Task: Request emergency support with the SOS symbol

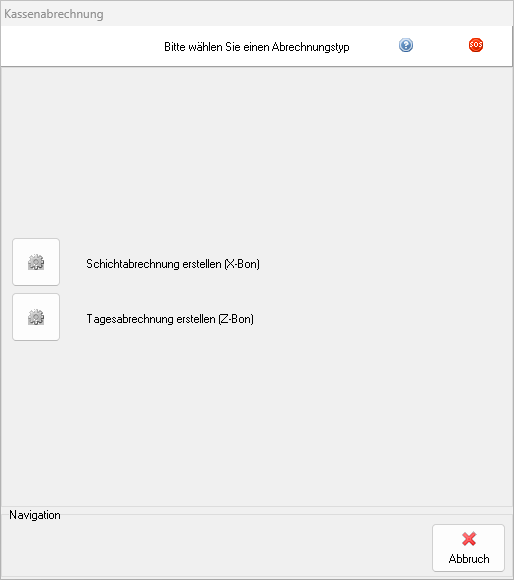Action: coord(476,45)
